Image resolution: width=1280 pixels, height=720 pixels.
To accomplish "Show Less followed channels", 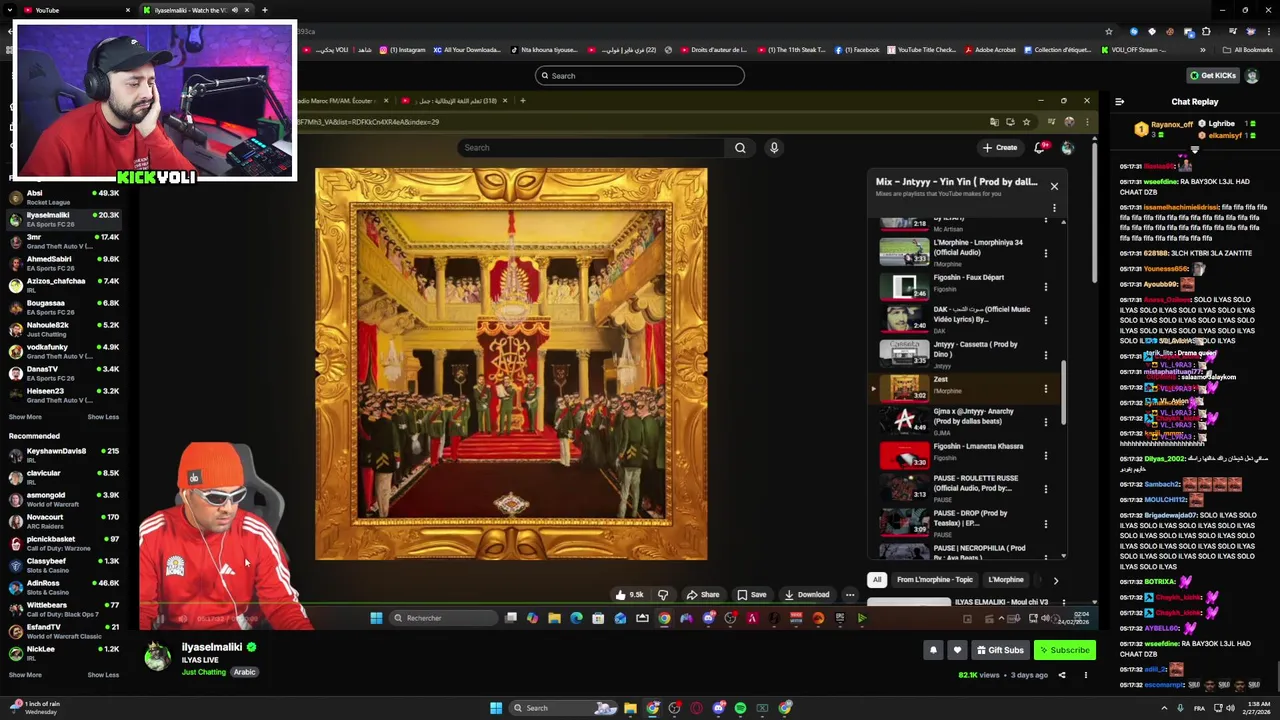I will [x=103, y=417].
